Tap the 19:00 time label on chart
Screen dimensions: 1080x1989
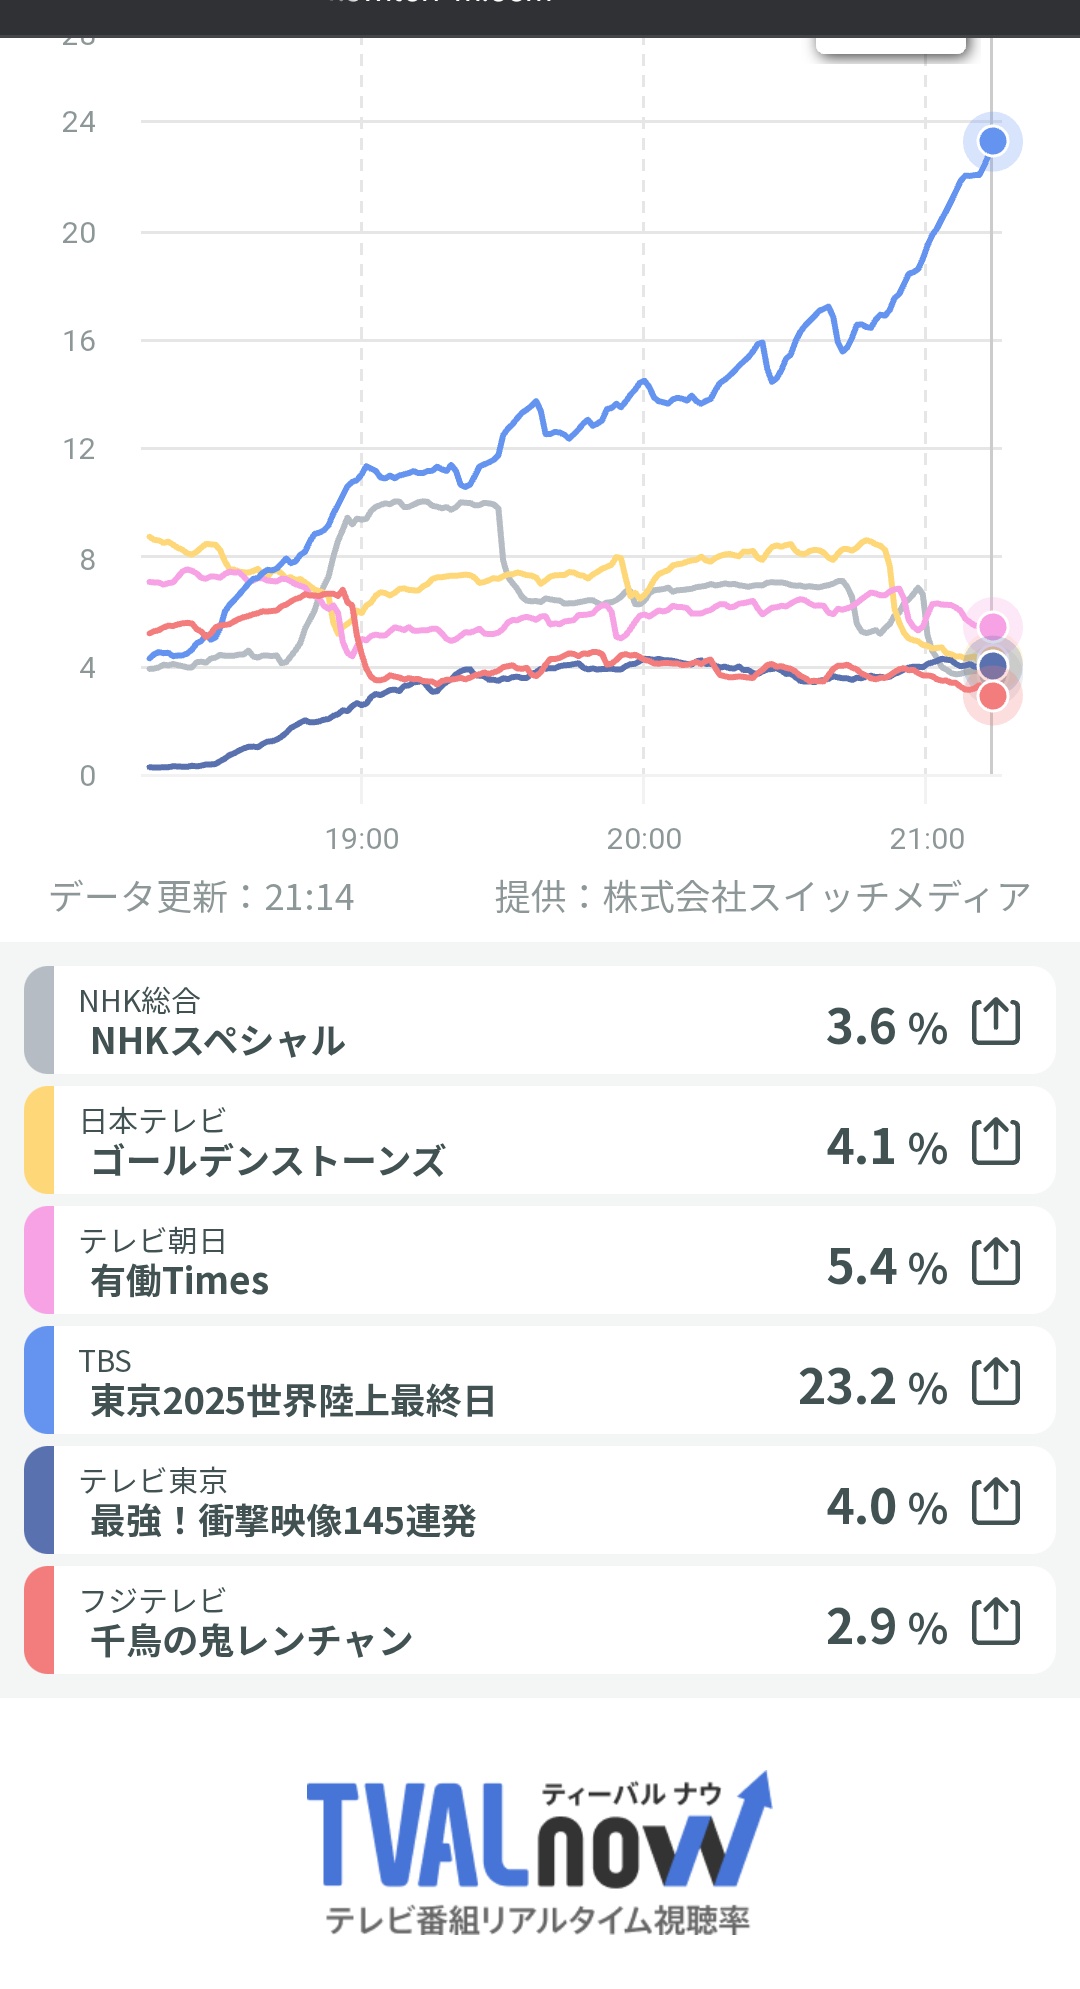(362, 838)
